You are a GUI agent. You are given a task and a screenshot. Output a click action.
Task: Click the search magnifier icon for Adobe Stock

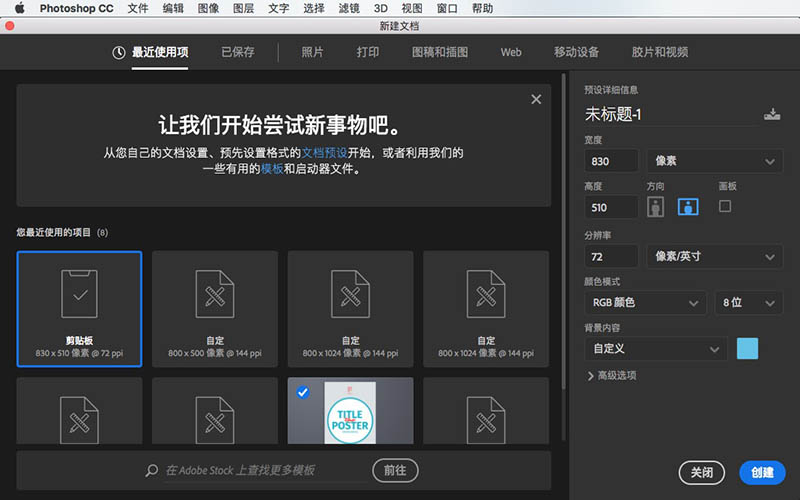pyautogui.click(x=152, y=470)
